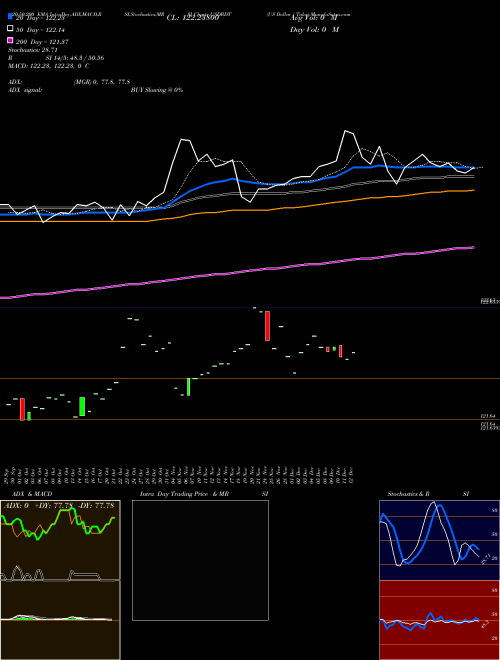
Task: Click the white 50 Day legend swatch
Action: [x=10, y=29]
